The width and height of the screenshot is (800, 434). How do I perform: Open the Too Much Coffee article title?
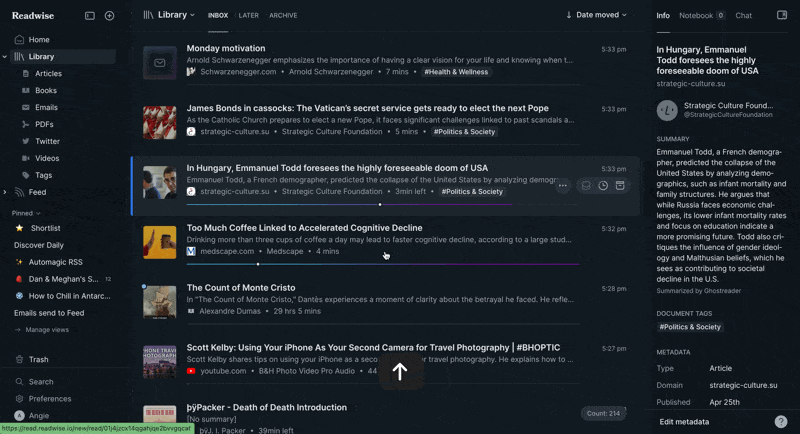pyautogui.click(x=304, y=228)
